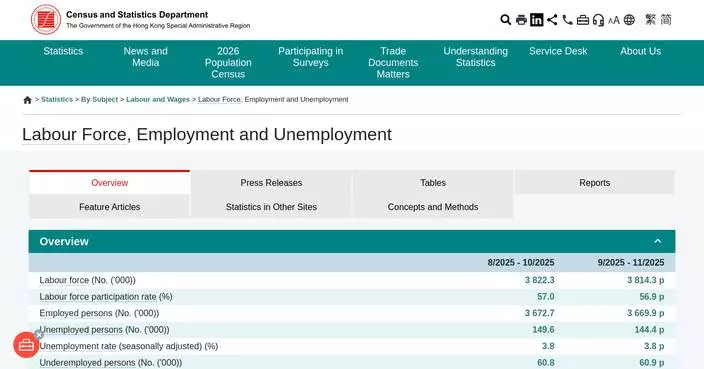
Task: Open the LinkedIn icon link
Action: click(x=537, y=20)
